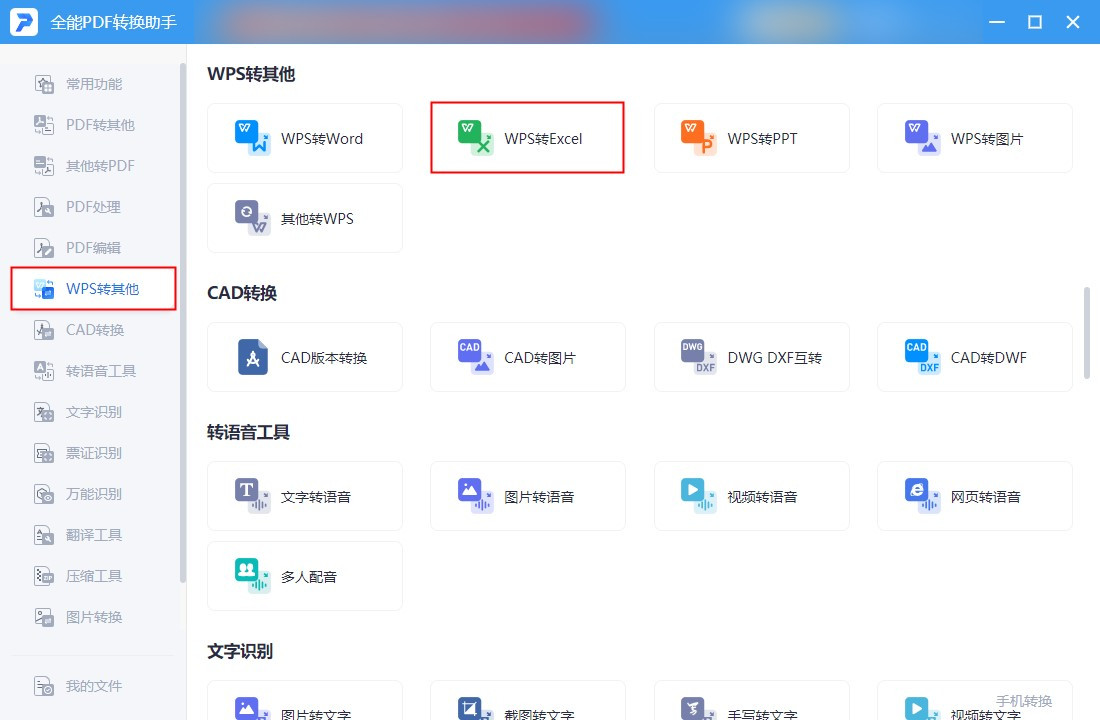
Task: Click the WPS转Word icon
Action: coord(253,138)
